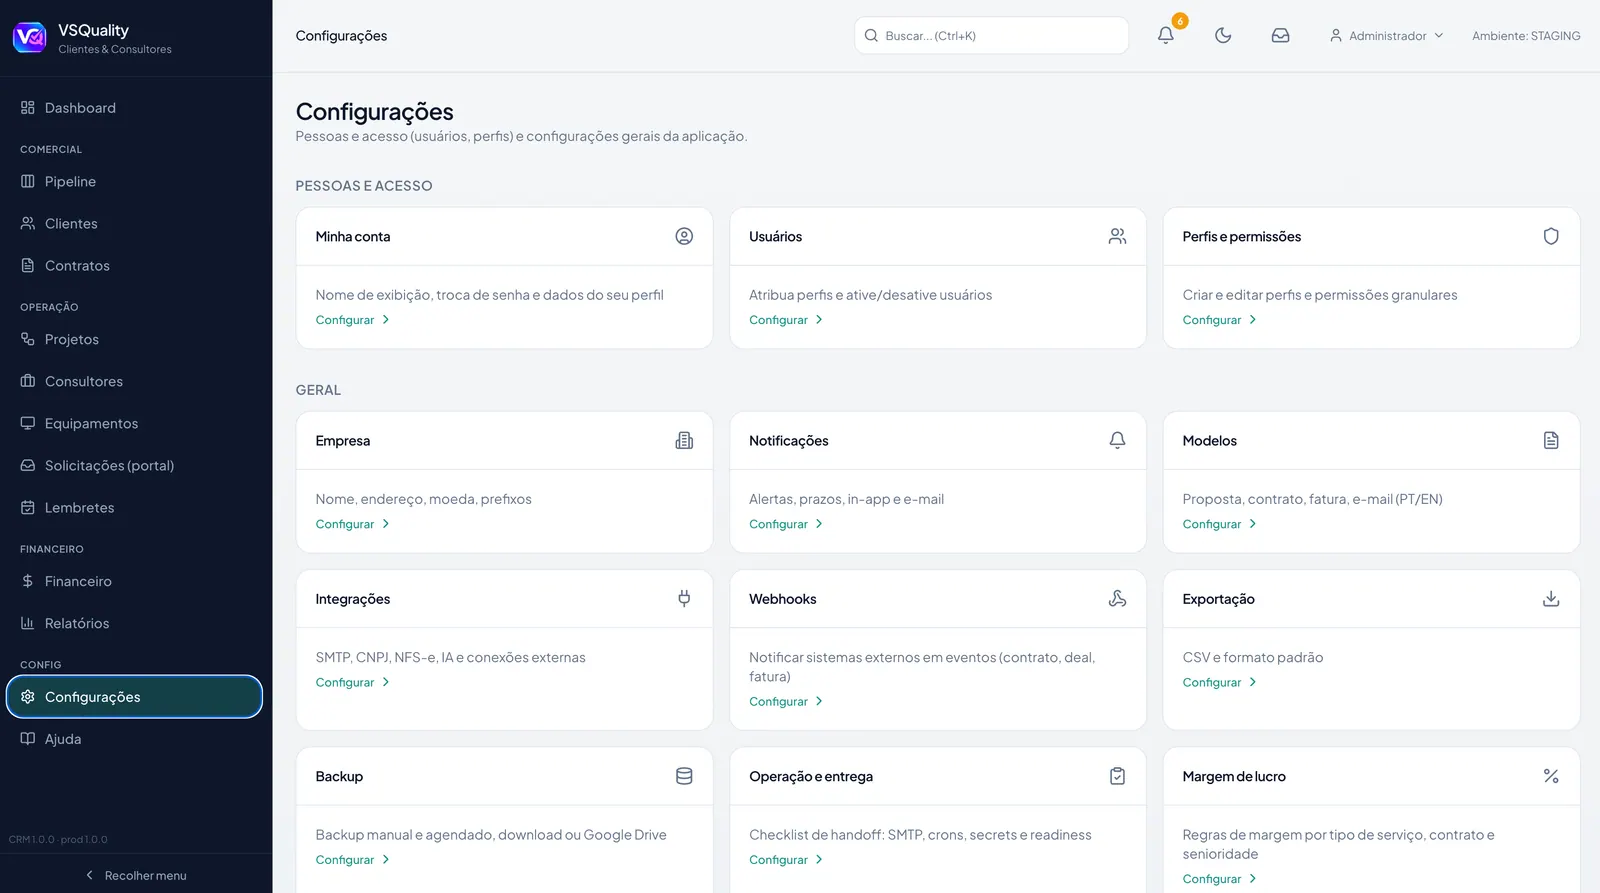The image size is (1600, 893).
Task: Click the VSQuality logo icon
Action: [29, 38]
